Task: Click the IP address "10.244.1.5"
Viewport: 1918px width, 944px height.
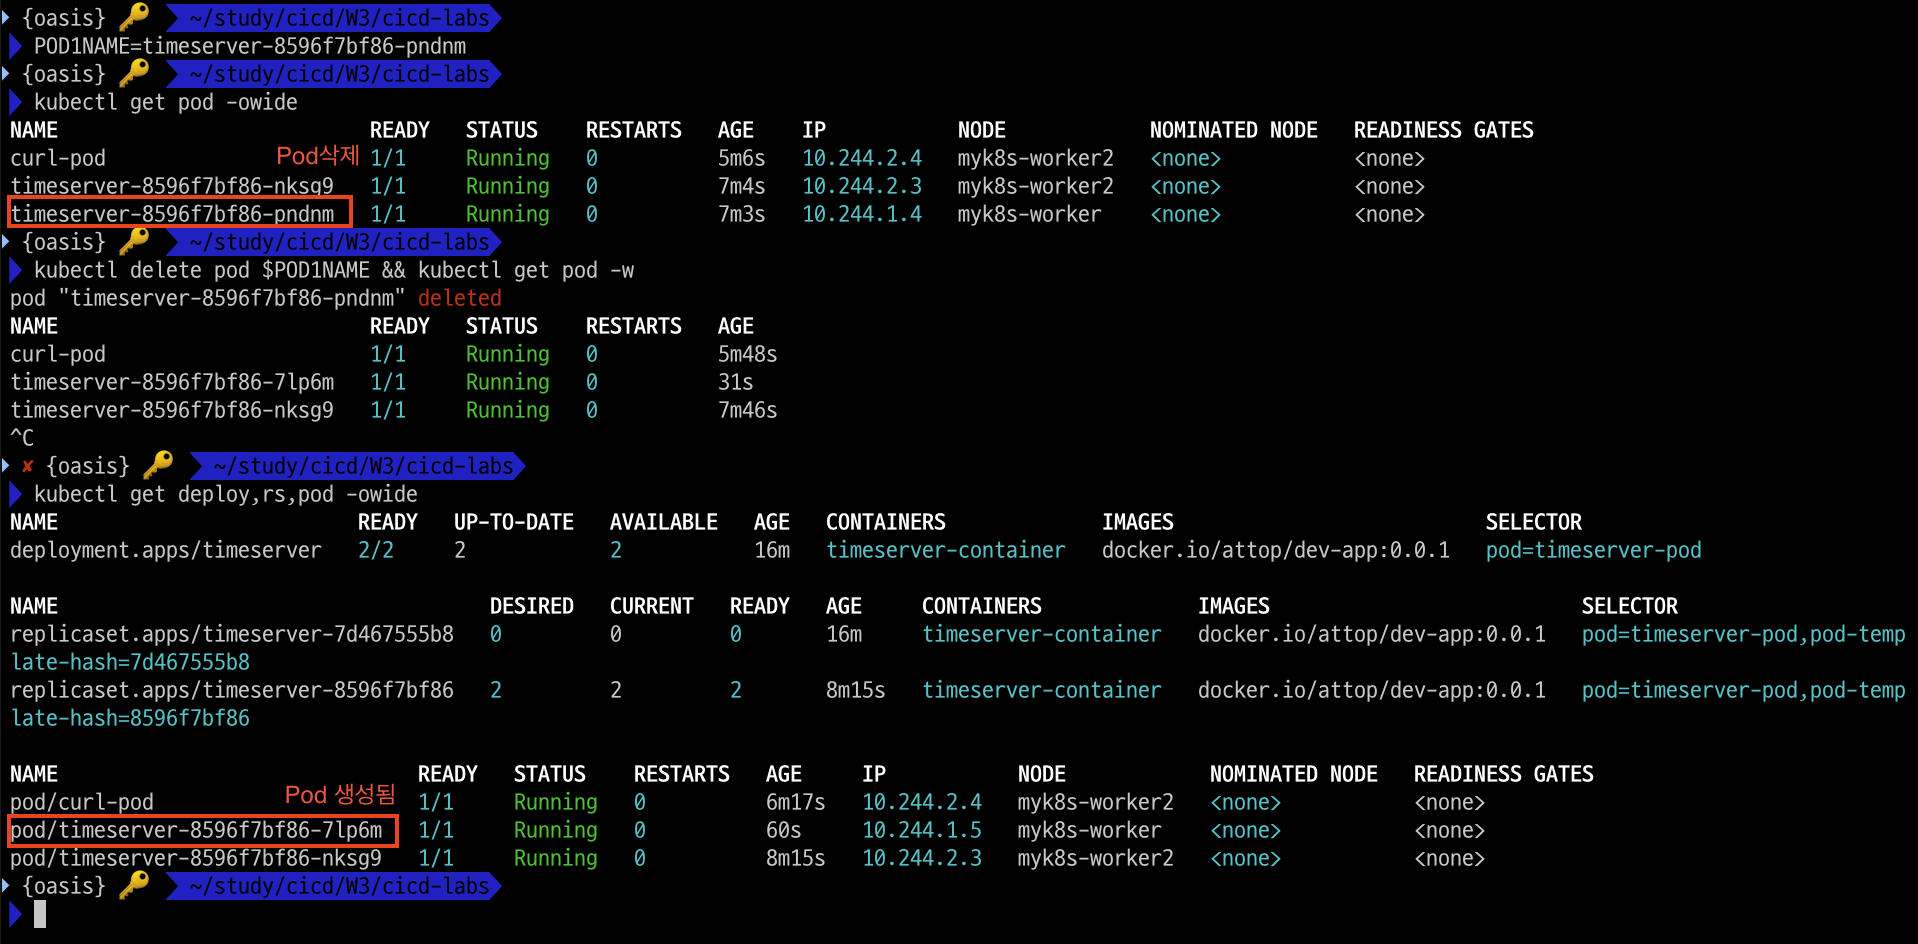Action: [922, 830]
